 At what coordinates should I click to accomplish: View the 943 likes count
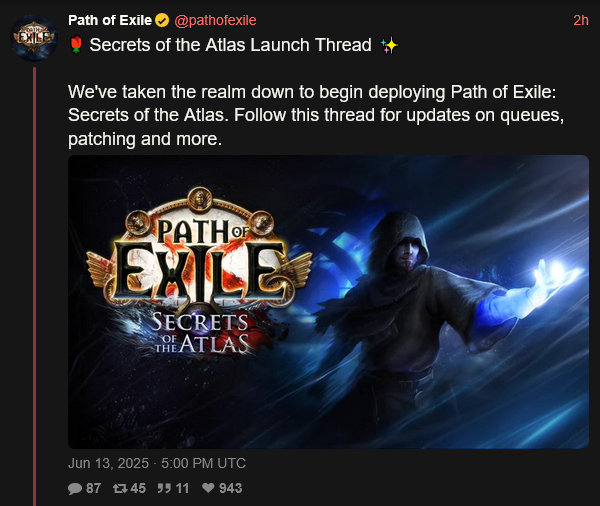tap(230, 488)
